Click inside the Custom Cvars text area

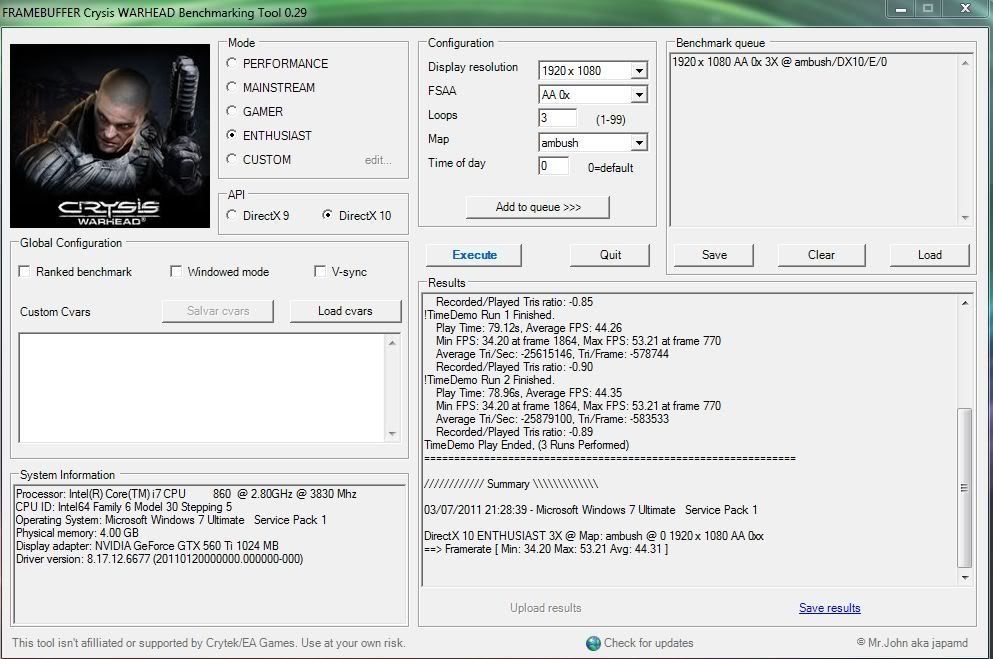pyautogui.click(x=201, y=387)
